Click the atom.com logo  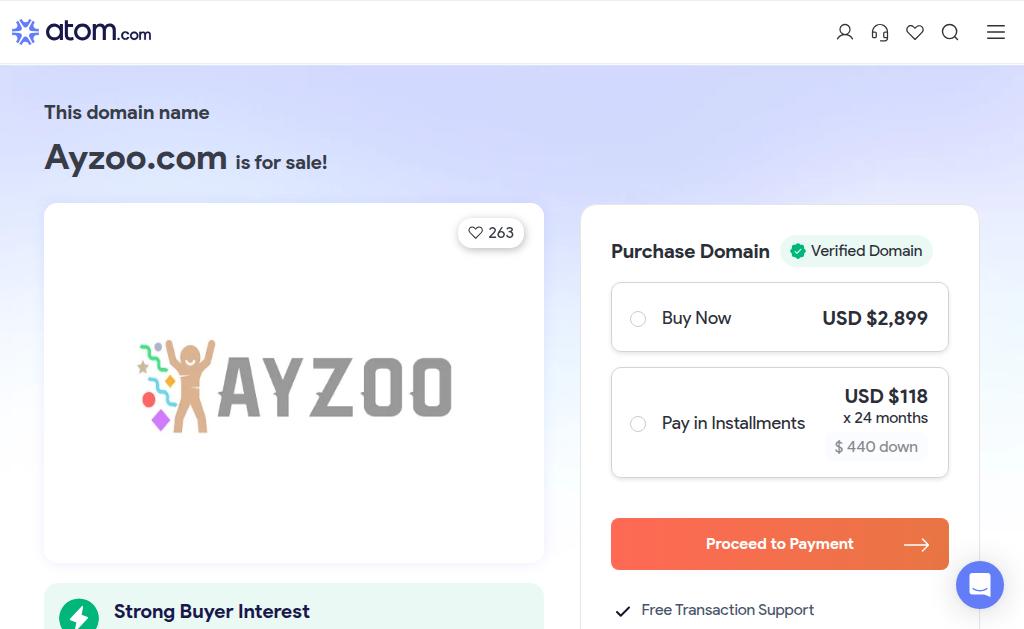[82, 32]
